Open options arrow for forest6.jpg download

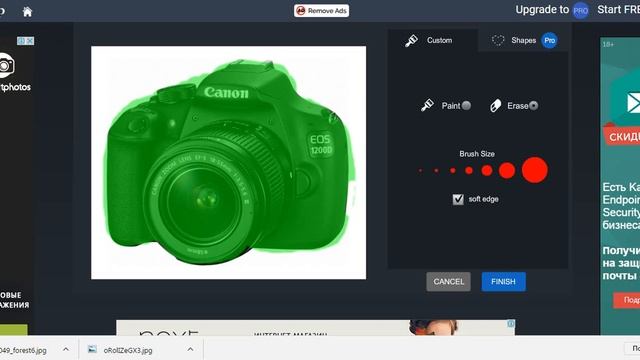[66, 350]
